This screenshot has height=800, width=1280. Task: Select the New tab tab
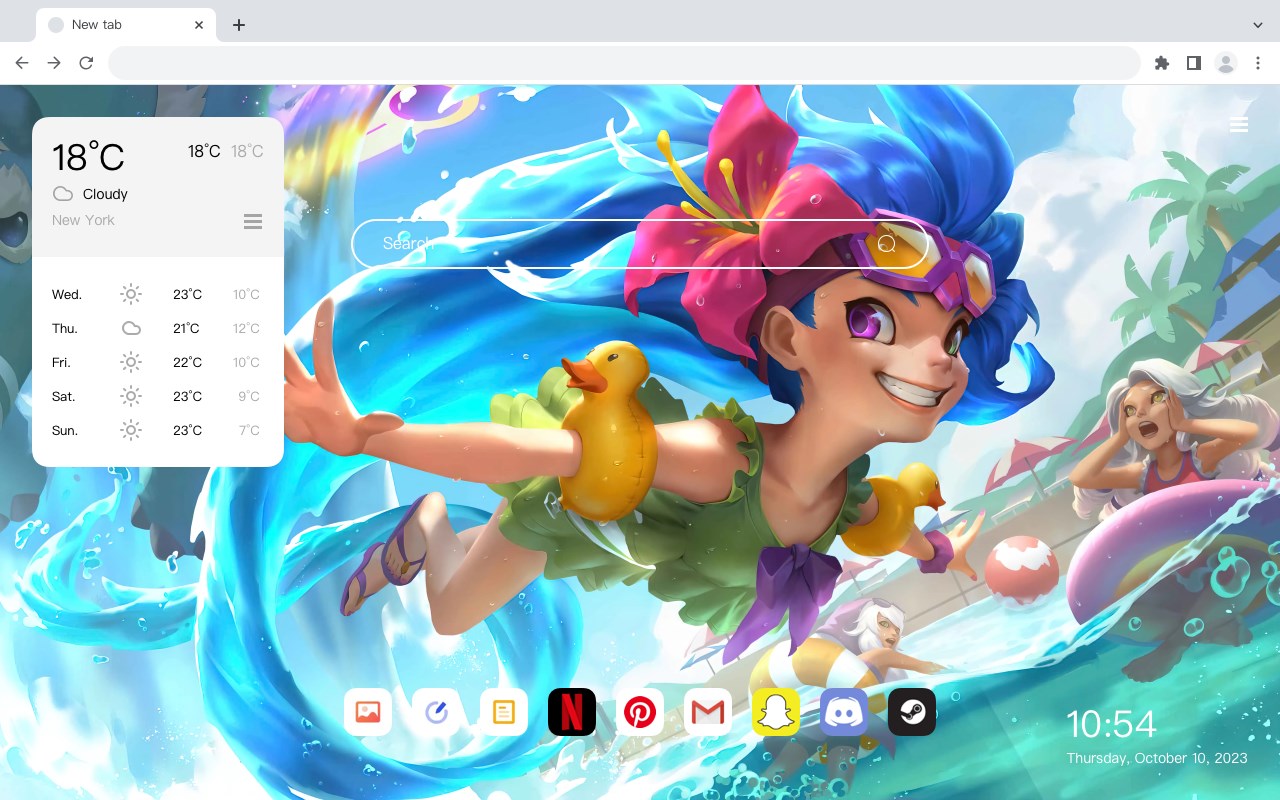tap(126, 25)
